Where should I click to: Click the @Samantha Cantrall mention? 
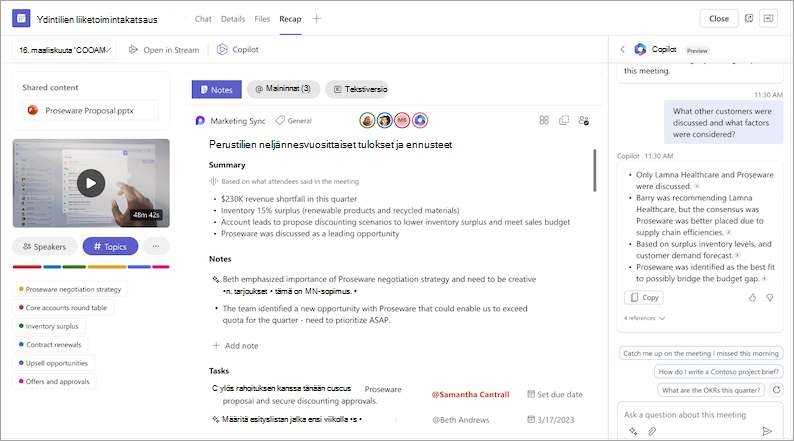point(470,394)
